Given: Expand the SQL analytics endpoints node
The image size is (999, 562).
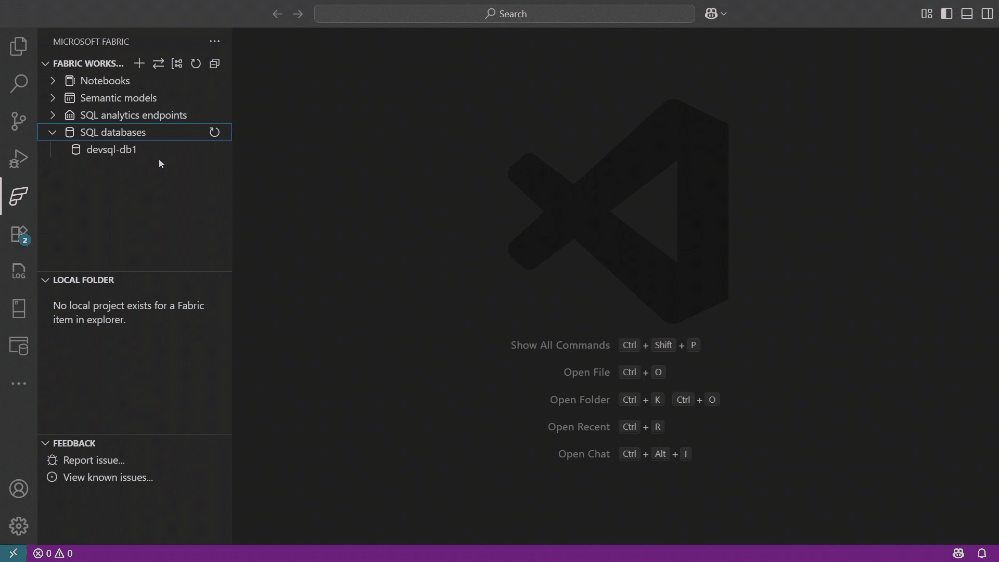Looking at the screenshot, I should [53, 115].
